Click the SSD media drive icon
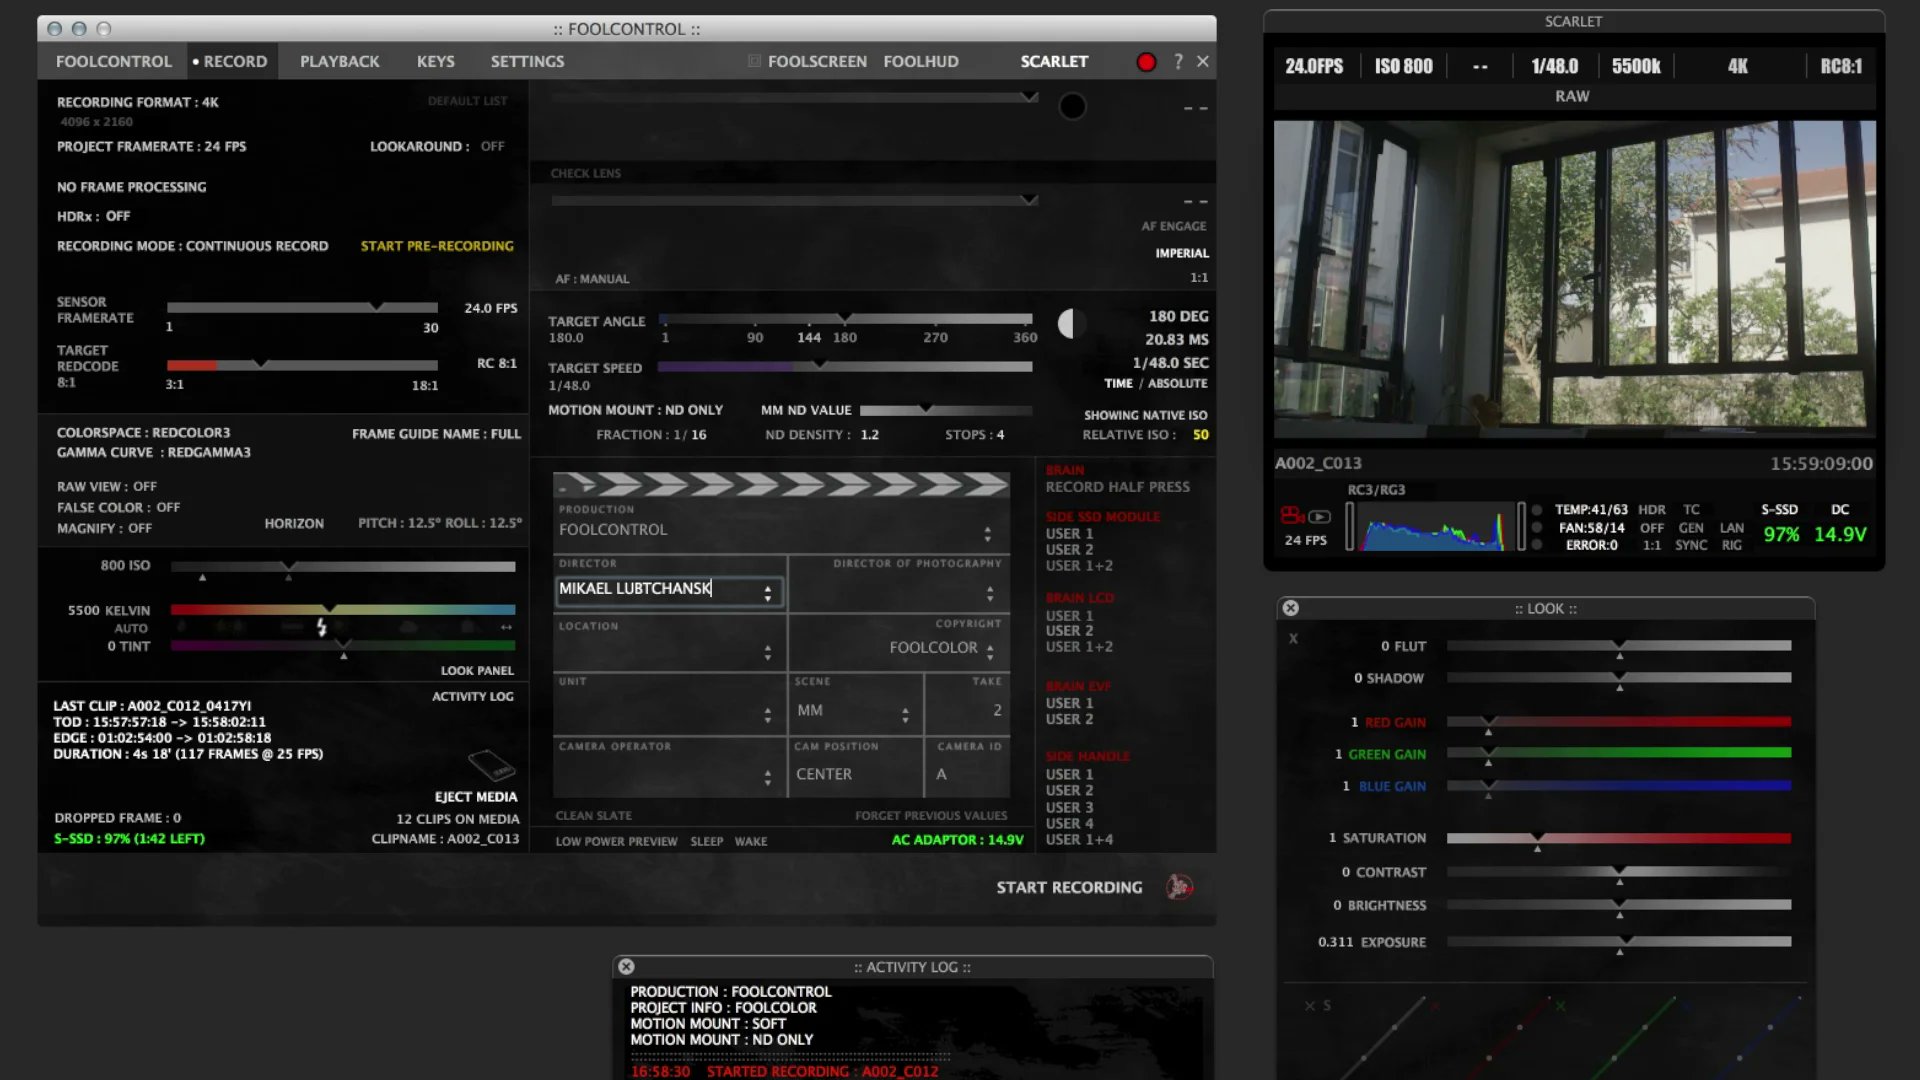This screenshot has height=1080, width=1920. (x=491, y=766)
